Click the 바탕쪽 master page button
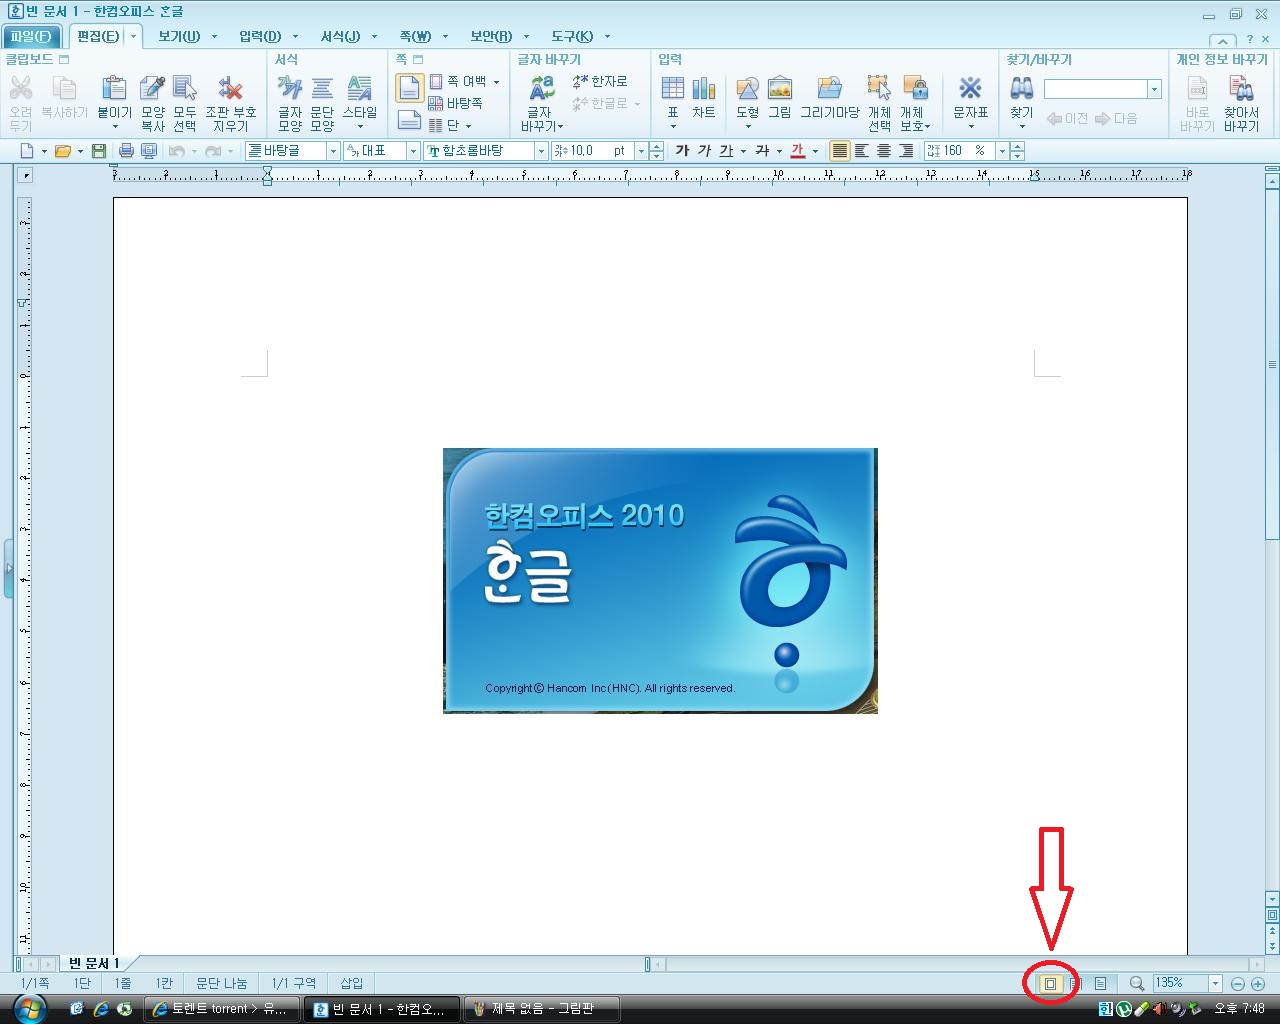Image resolution: width=1280 pixels, height=1024 pixels. click(x=455, y=103)
